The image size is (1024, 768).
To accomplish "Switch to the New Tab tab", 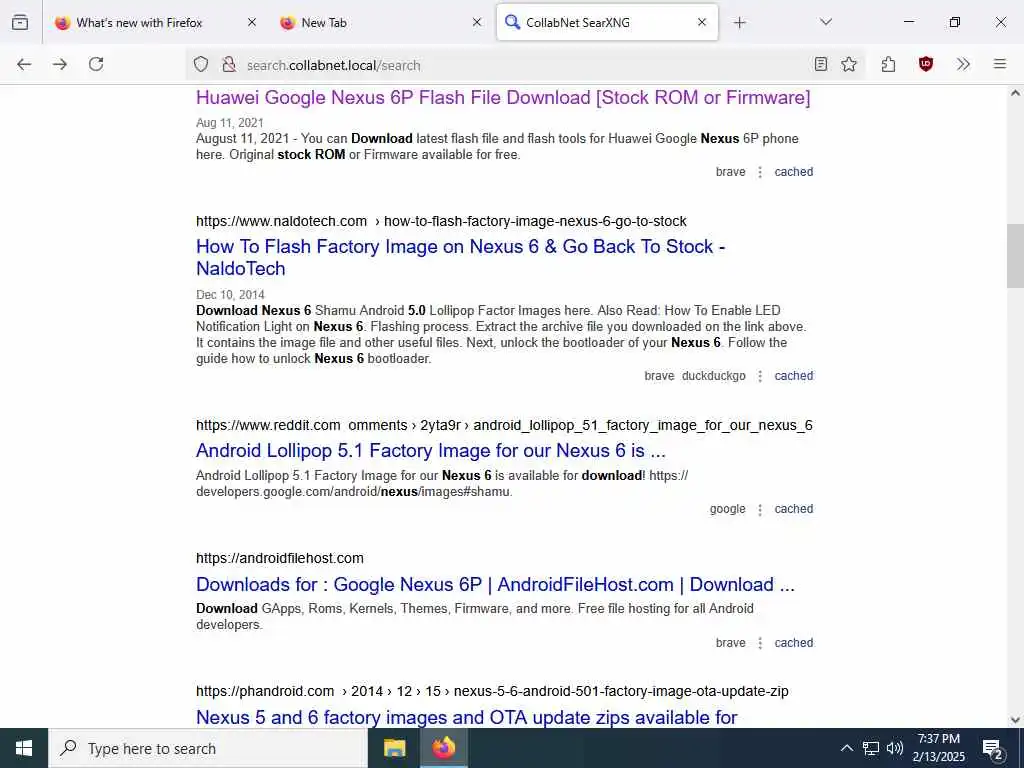I will [x=381, y=22].
